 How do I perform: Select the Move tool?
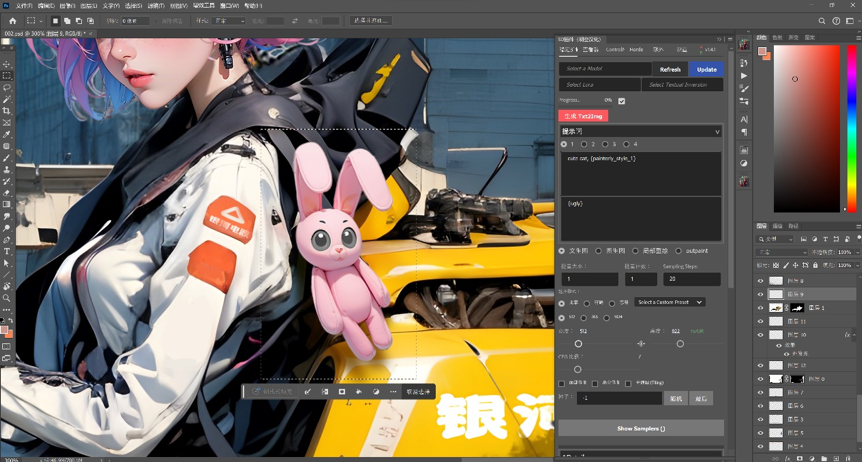pos(7,64)
